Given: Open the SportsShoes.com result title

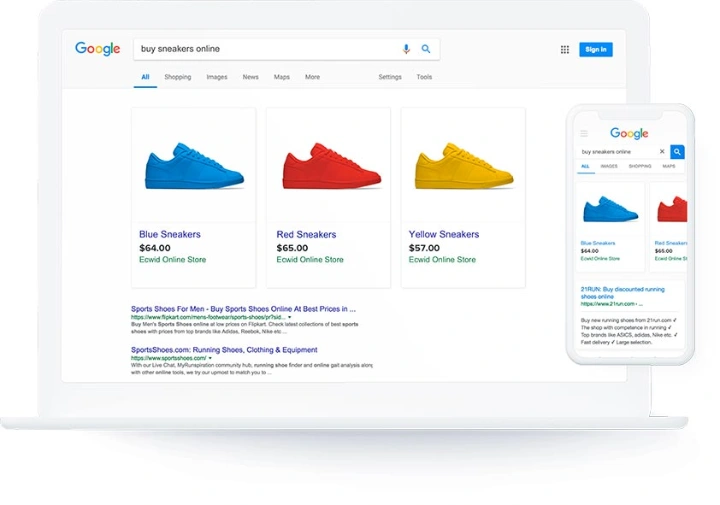Looking at the screenshot, I should coord(224,350).
